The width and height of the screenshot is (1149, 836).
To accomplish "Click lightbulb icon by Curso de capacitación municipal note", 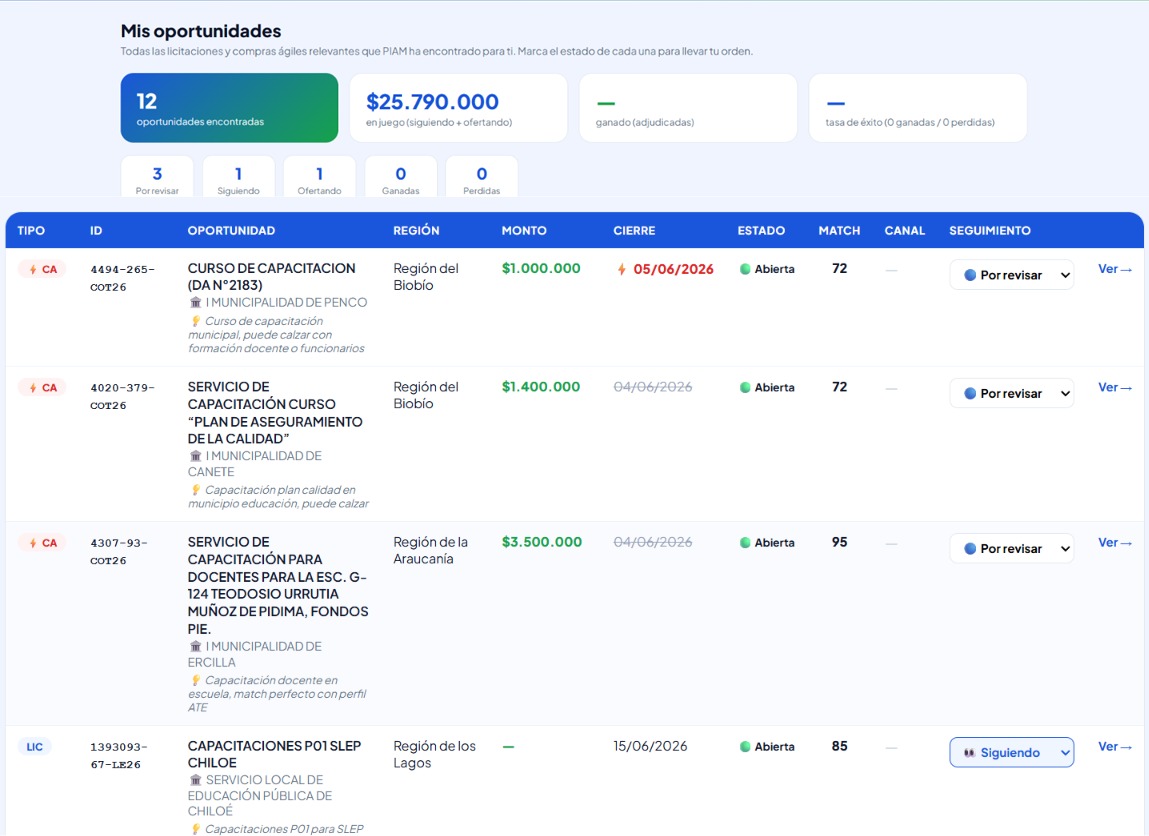I will tap(195, 321).
